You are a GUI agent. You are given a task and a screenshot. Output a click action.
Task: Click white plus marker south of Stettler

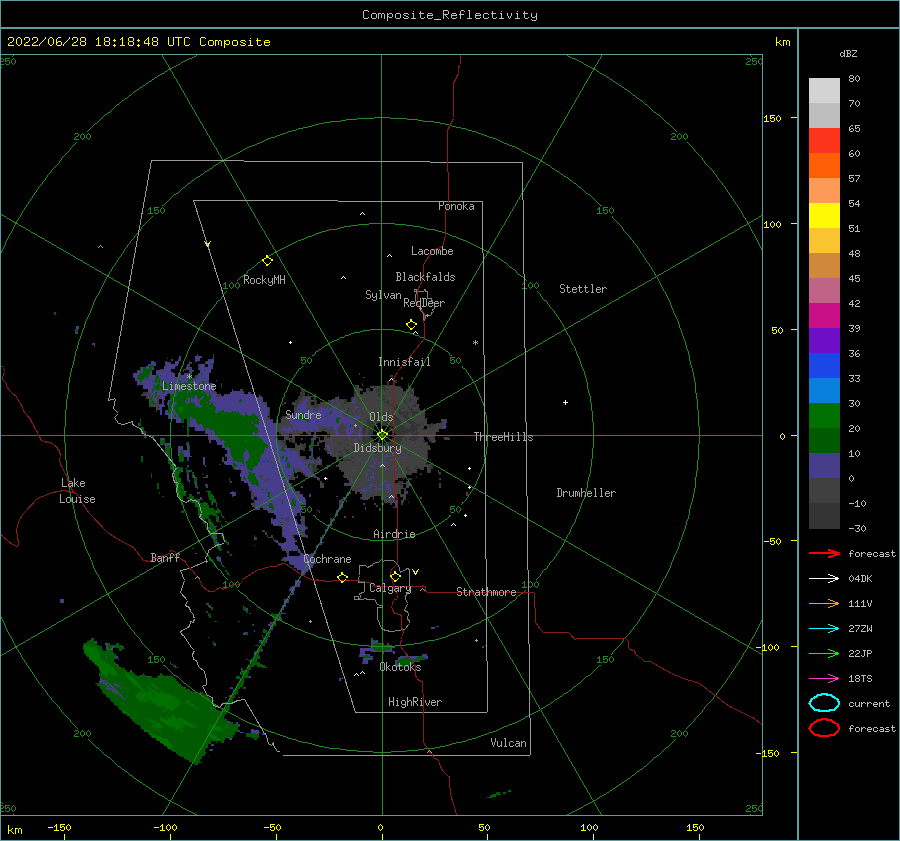[x=565, y=402]
